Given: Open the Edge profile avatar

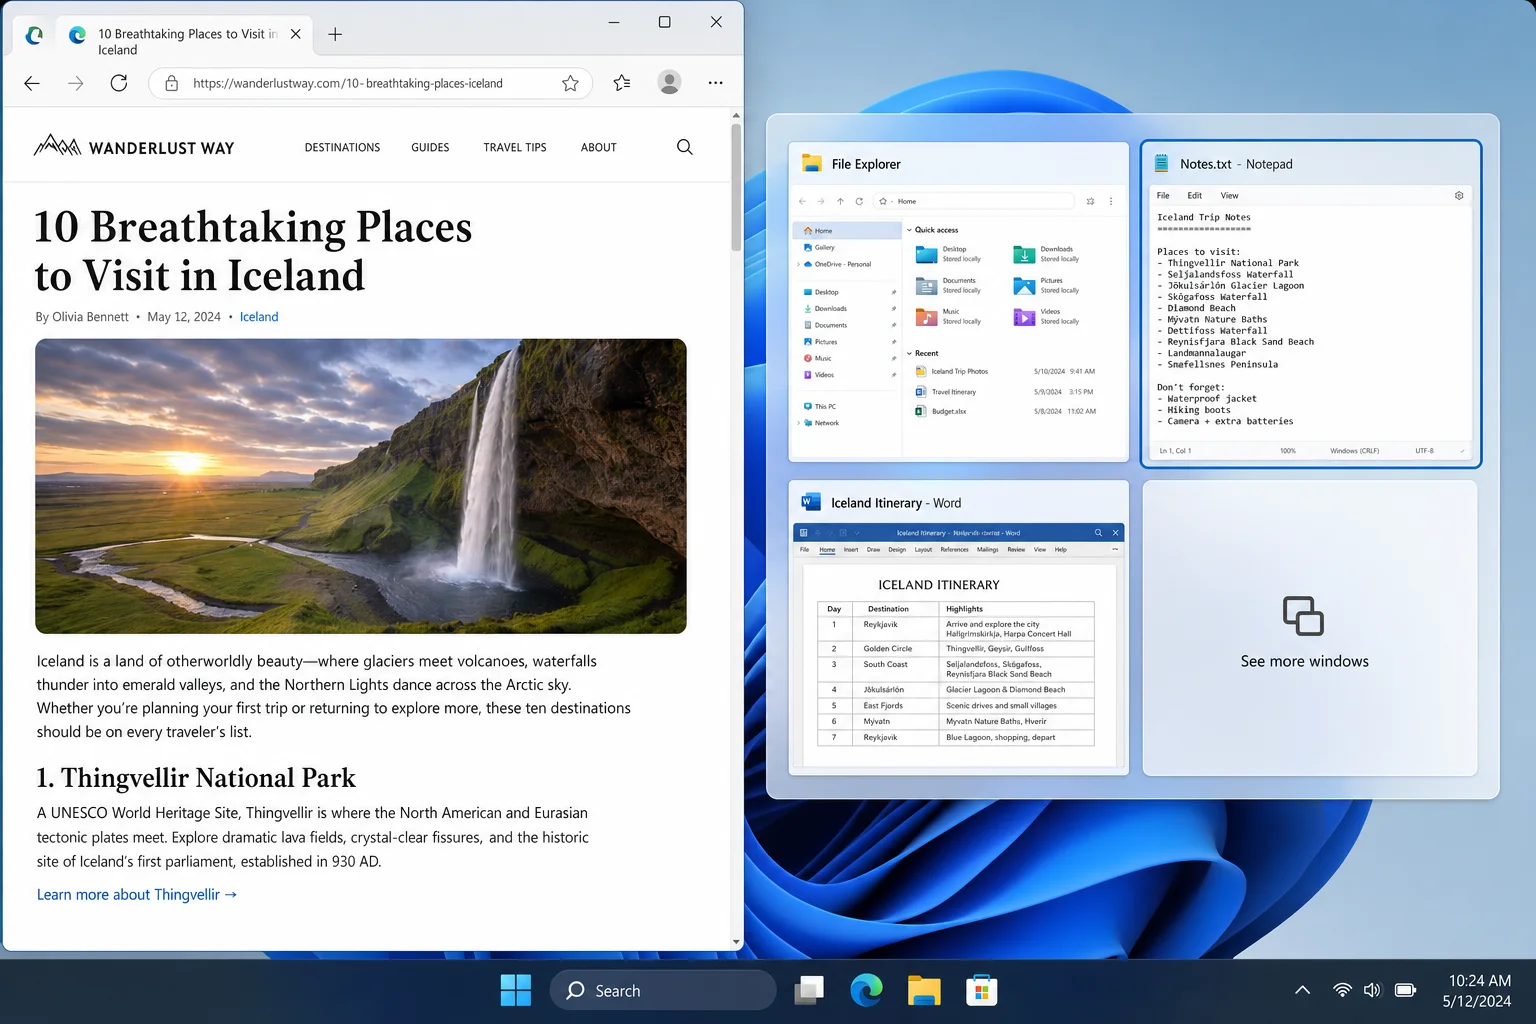Looking at the screenshot, I should pos(670,82).
